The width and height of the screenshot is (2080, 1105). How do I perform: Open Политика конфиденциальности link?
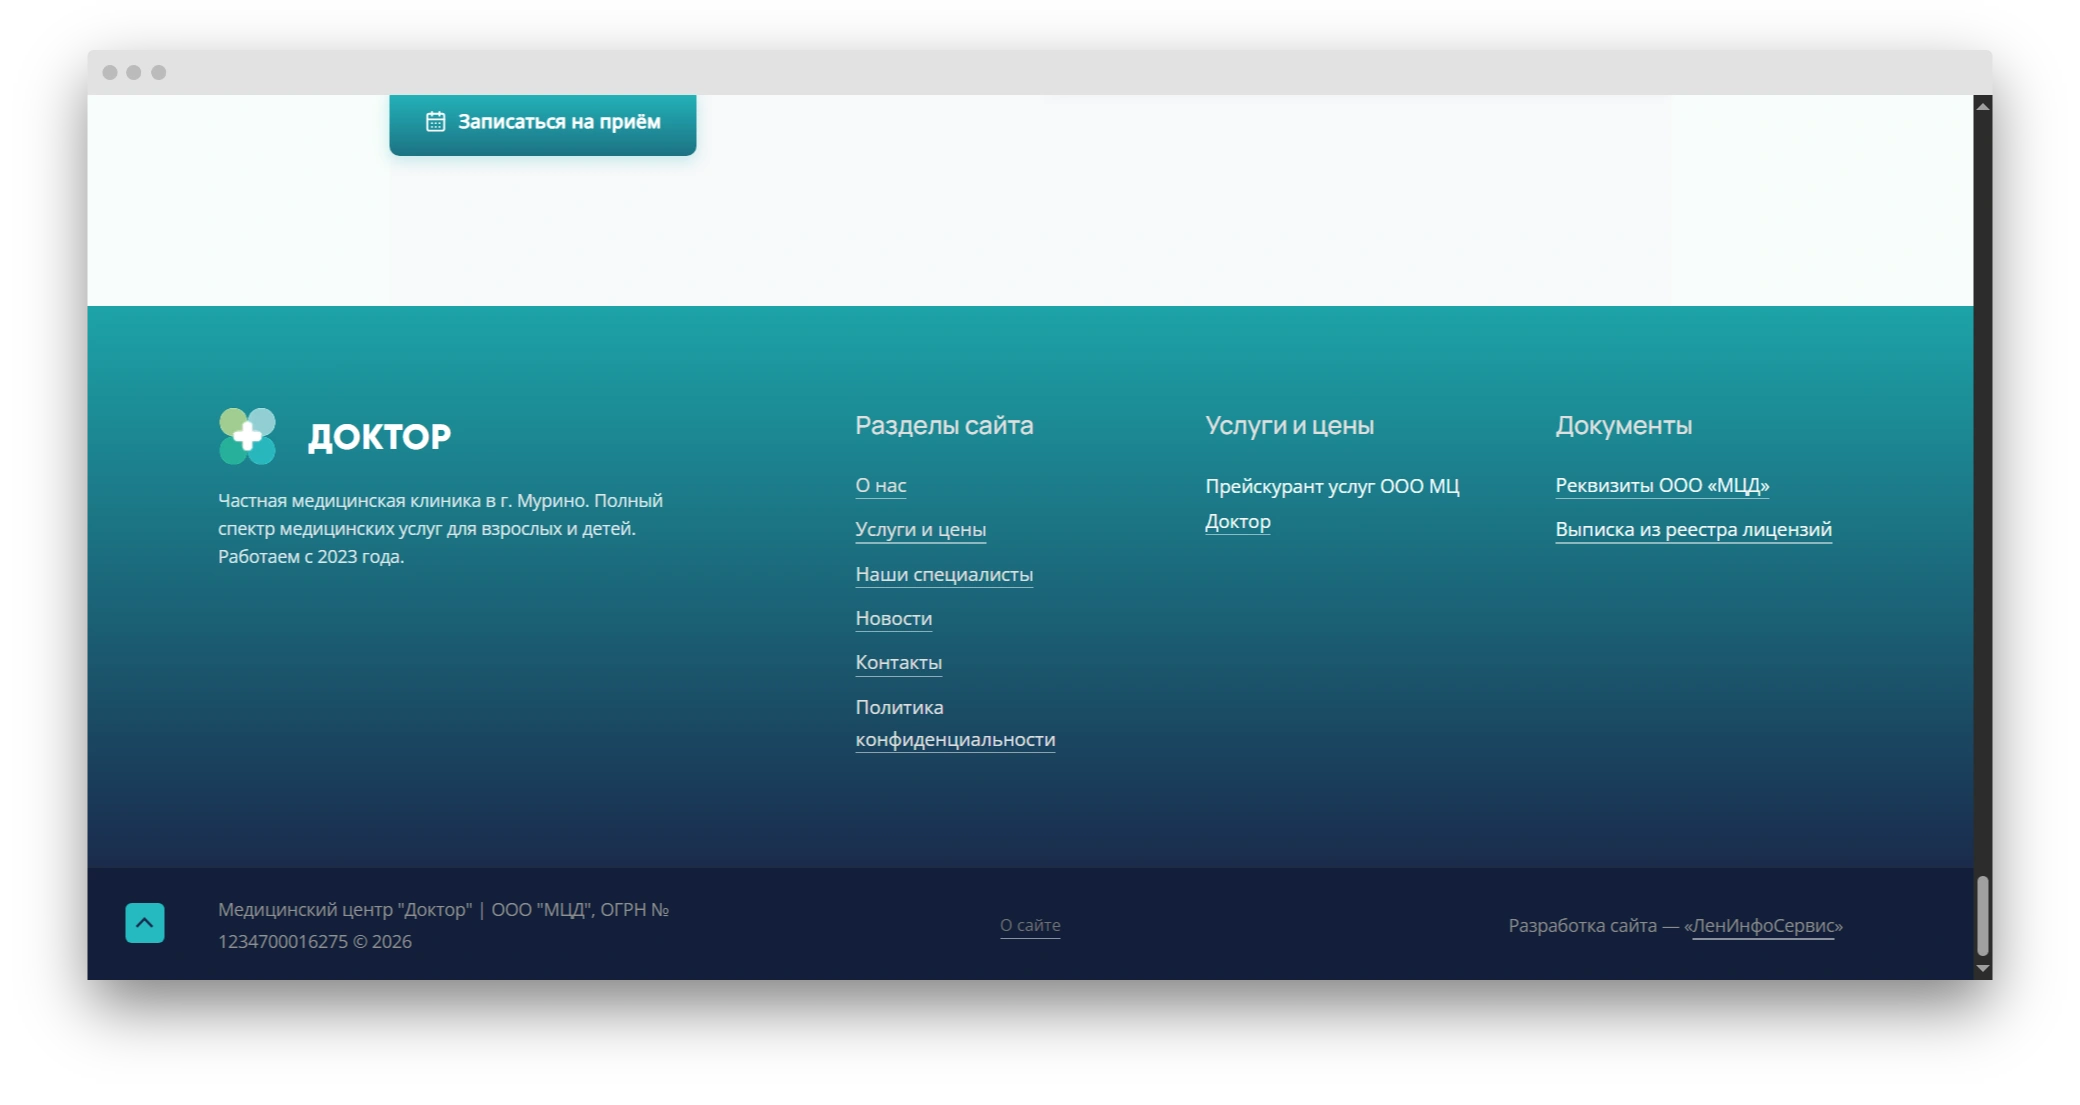[x=955, y=723]
